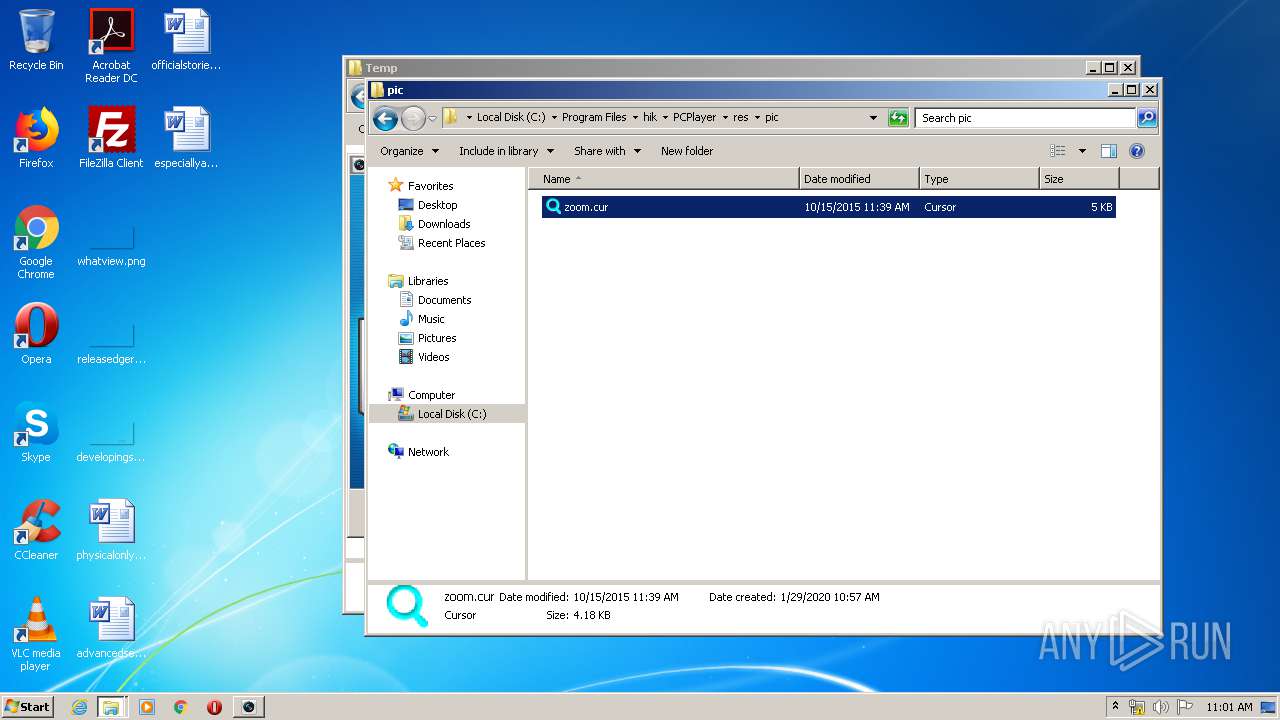Select Downloads in the navigation pane
The height and width of the screenshot is (720, 1280).
point(444,224)
